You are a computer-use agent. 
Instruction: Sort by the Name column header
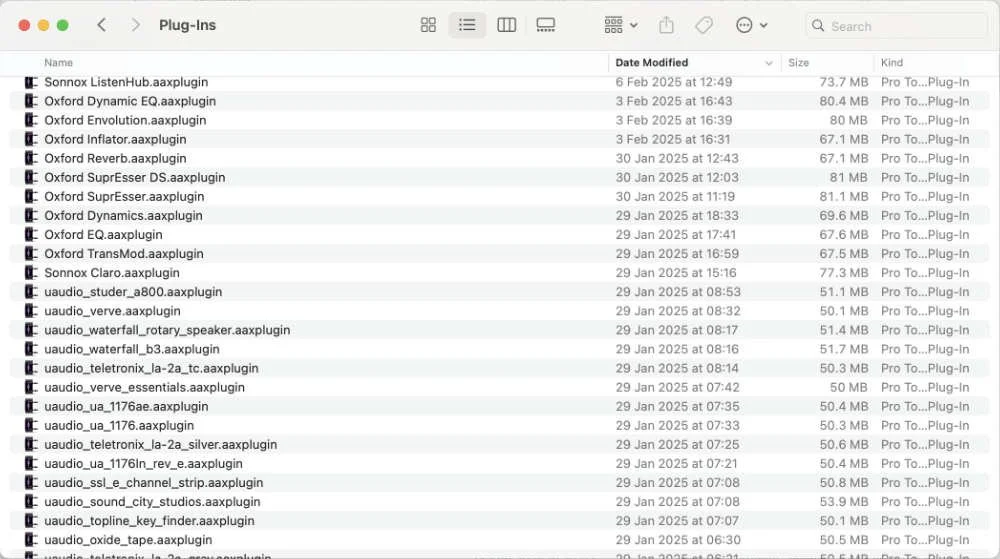coord(59,62)
